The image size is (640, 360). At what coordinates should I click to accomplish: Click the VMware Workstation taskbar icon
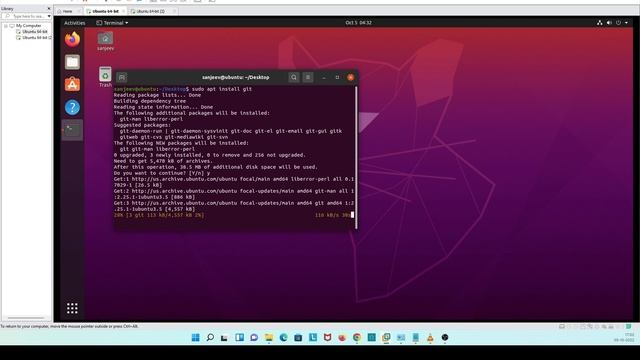click(x=386, y=337)
